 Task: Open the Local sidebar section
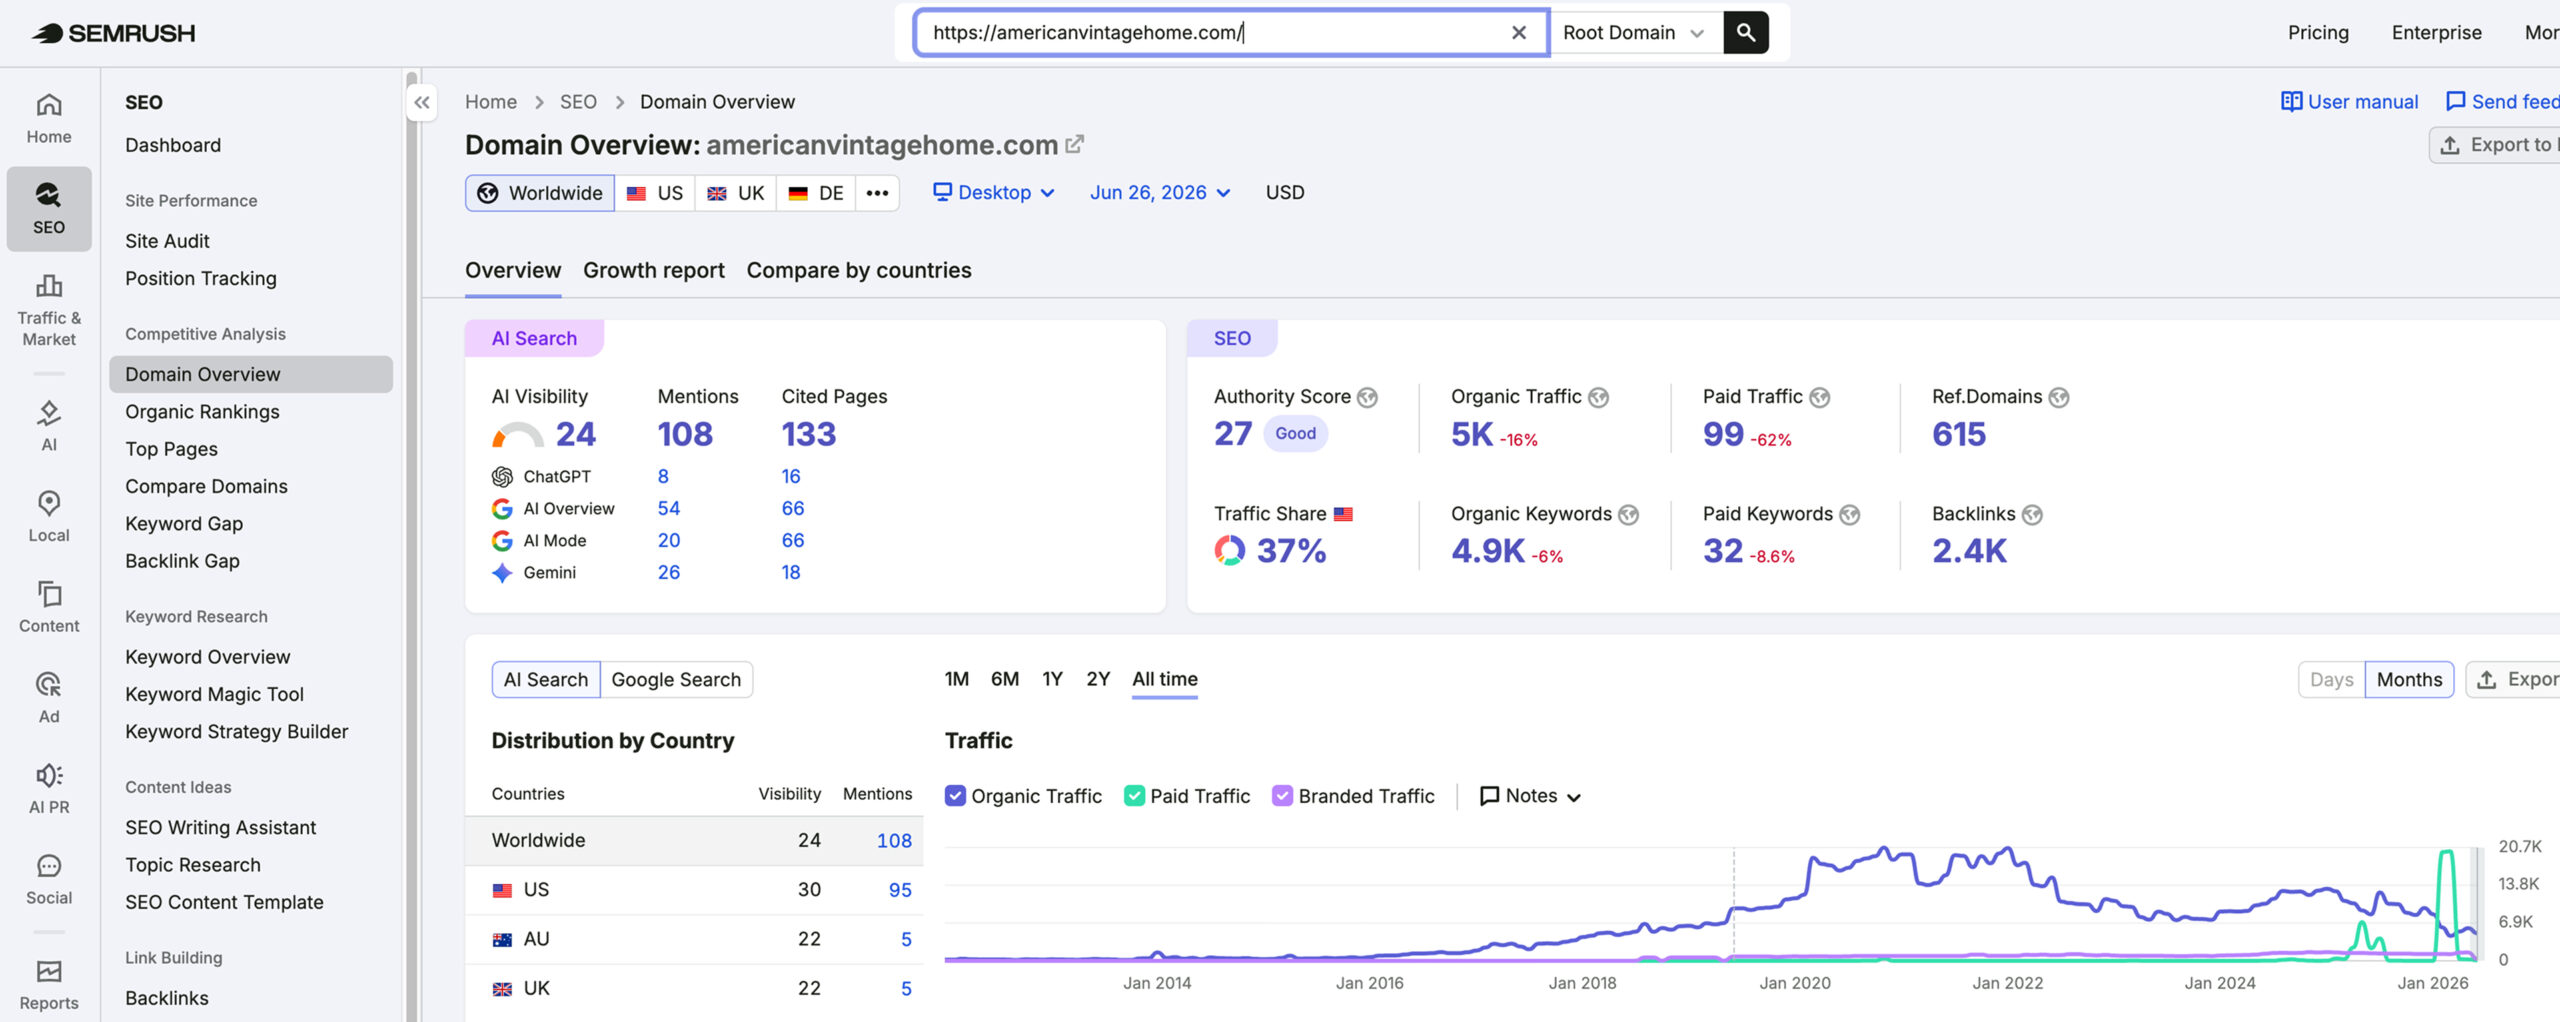(x=49, y=516)
